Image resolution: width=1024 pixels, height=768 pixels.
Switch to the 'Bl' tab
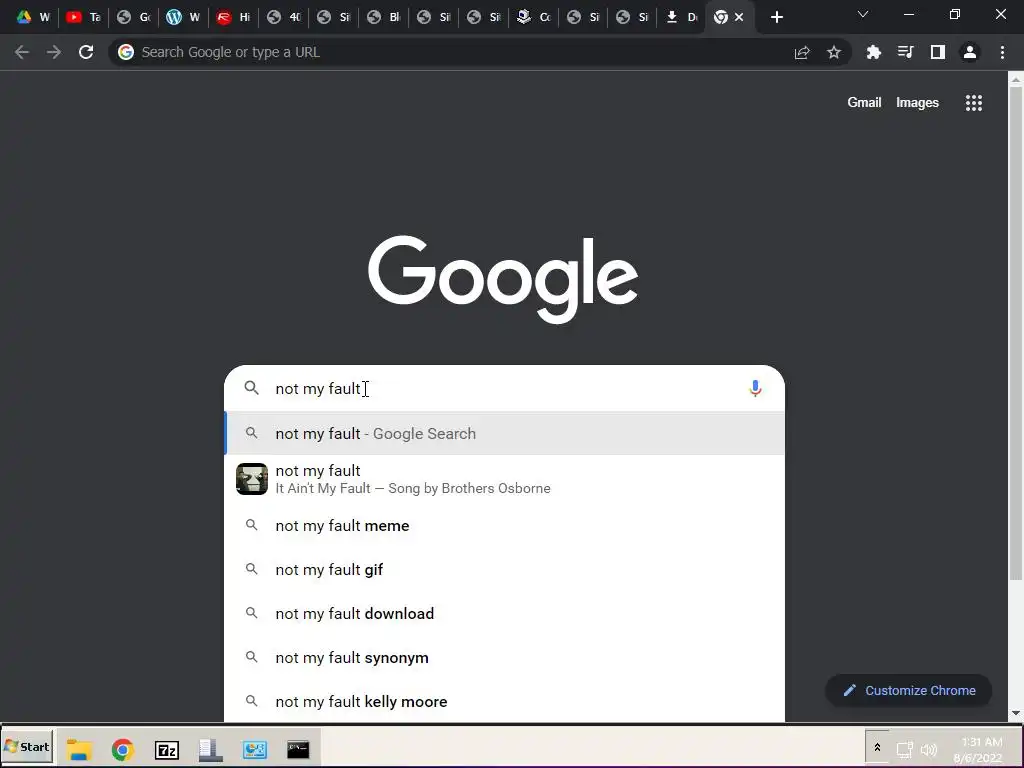(x=383, y=17)
